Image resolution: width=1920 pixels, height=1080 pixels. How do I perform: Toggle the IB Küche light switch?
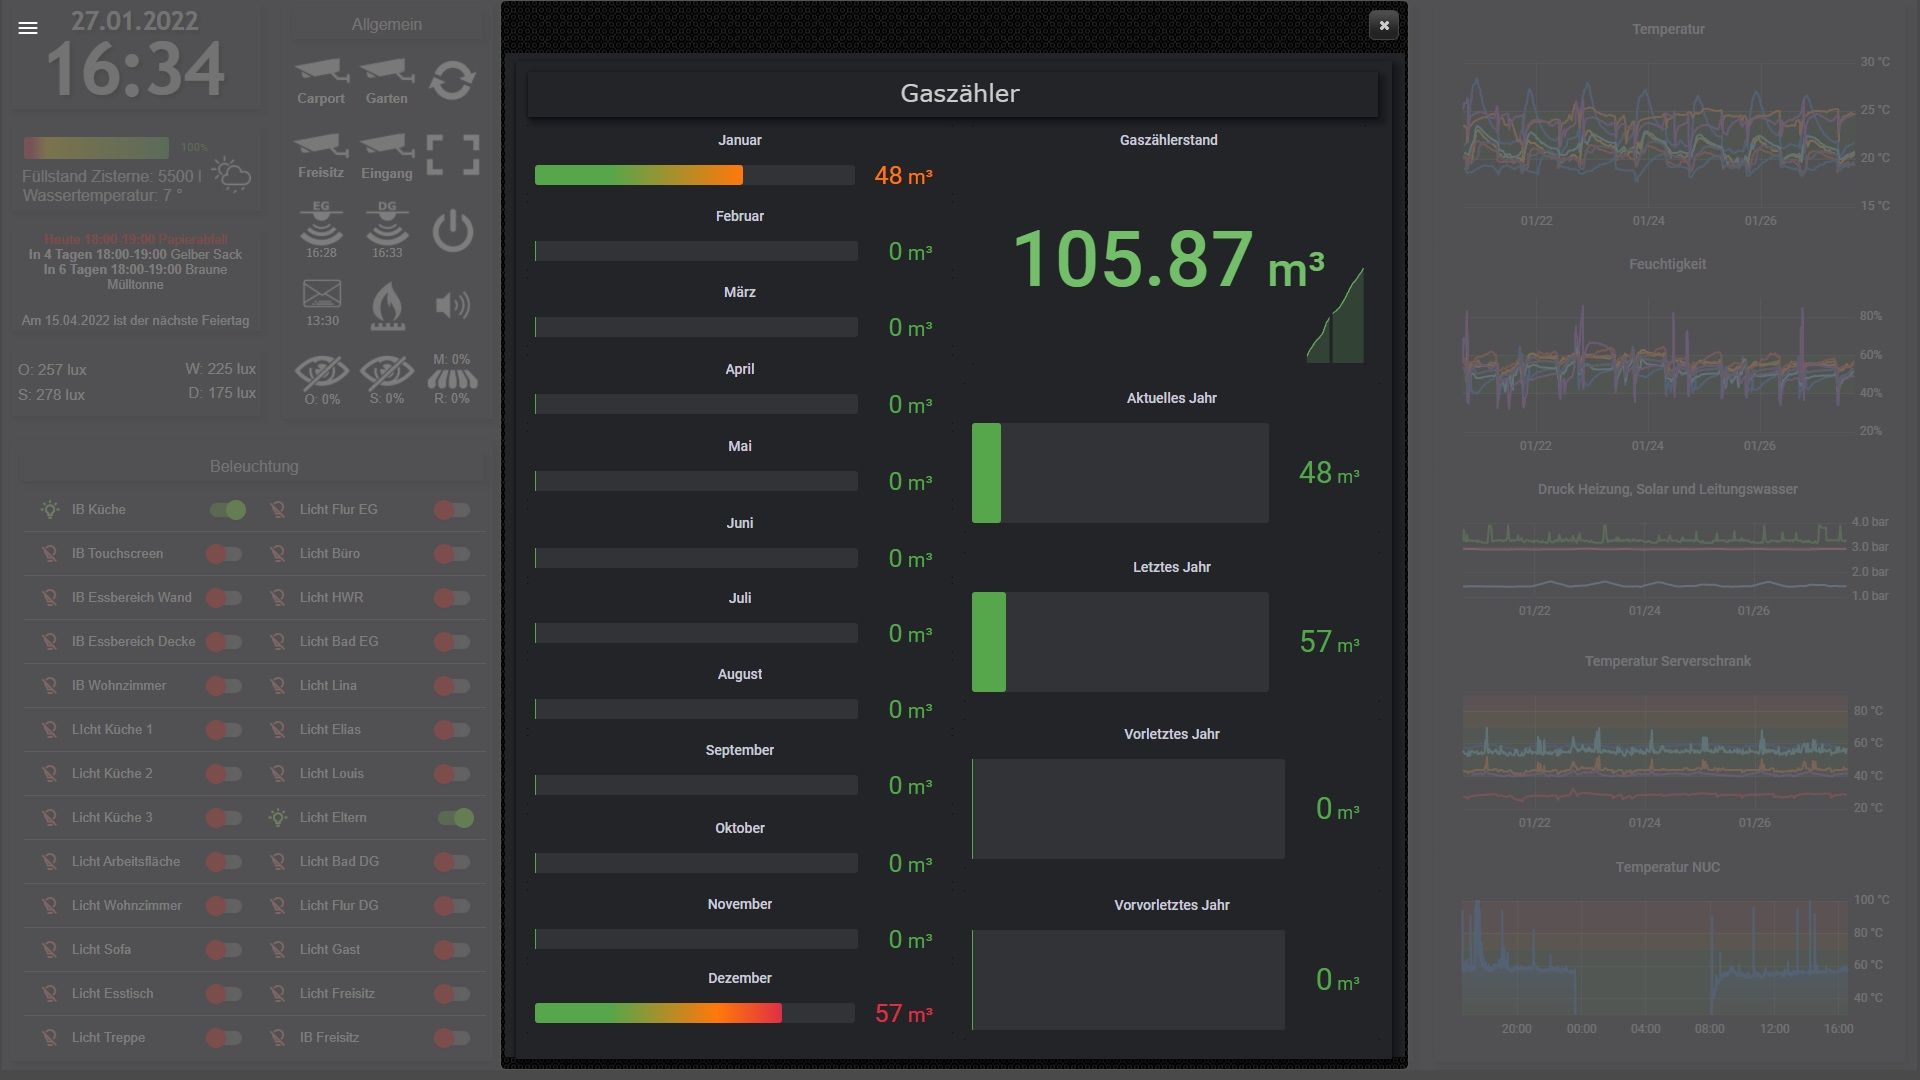(228, 510)
